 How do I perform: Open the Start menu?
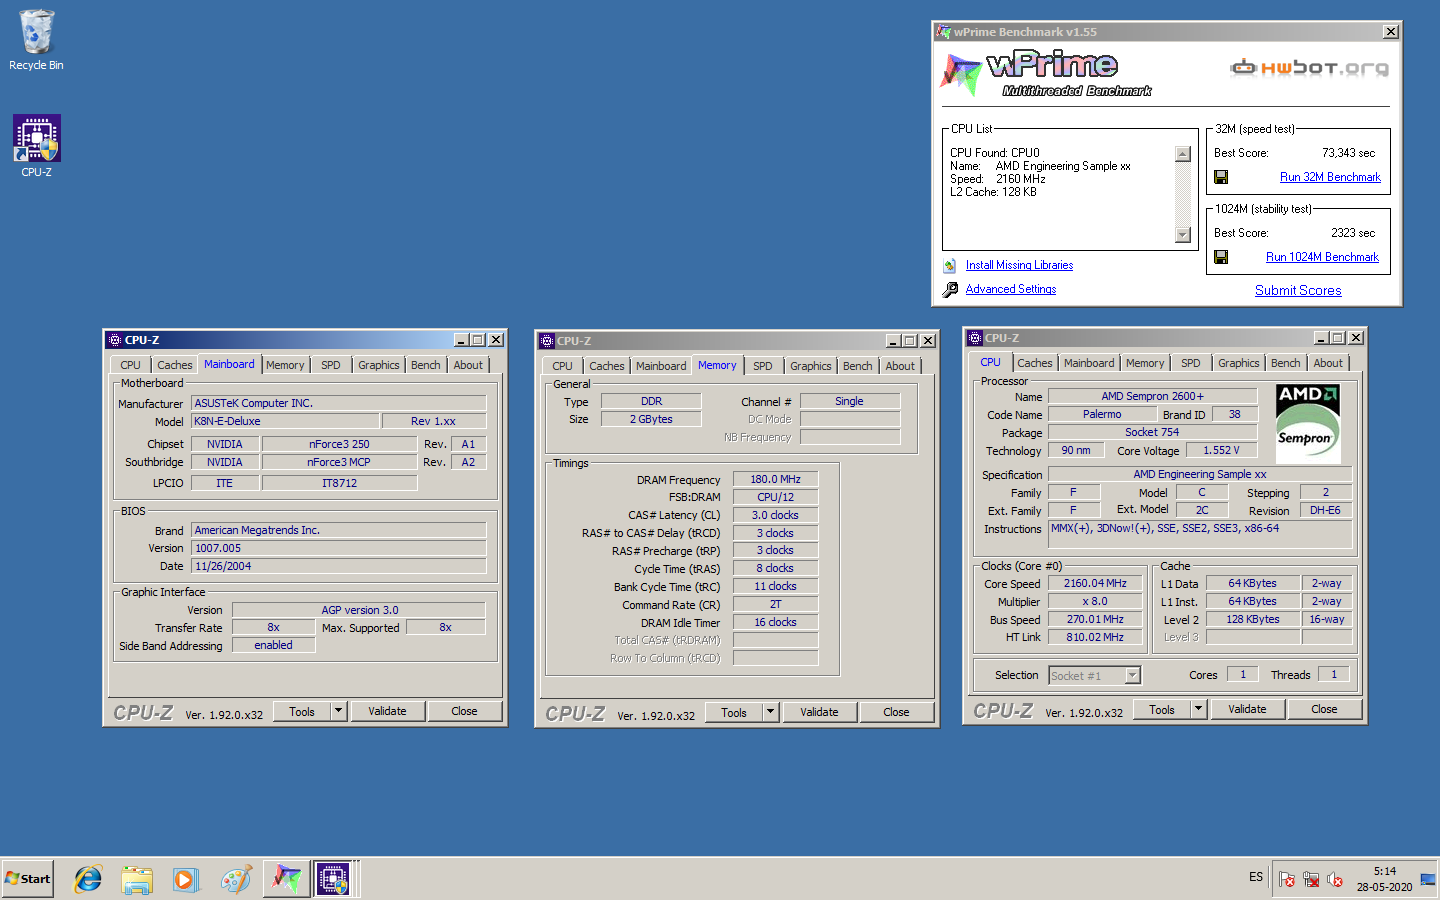28,879
